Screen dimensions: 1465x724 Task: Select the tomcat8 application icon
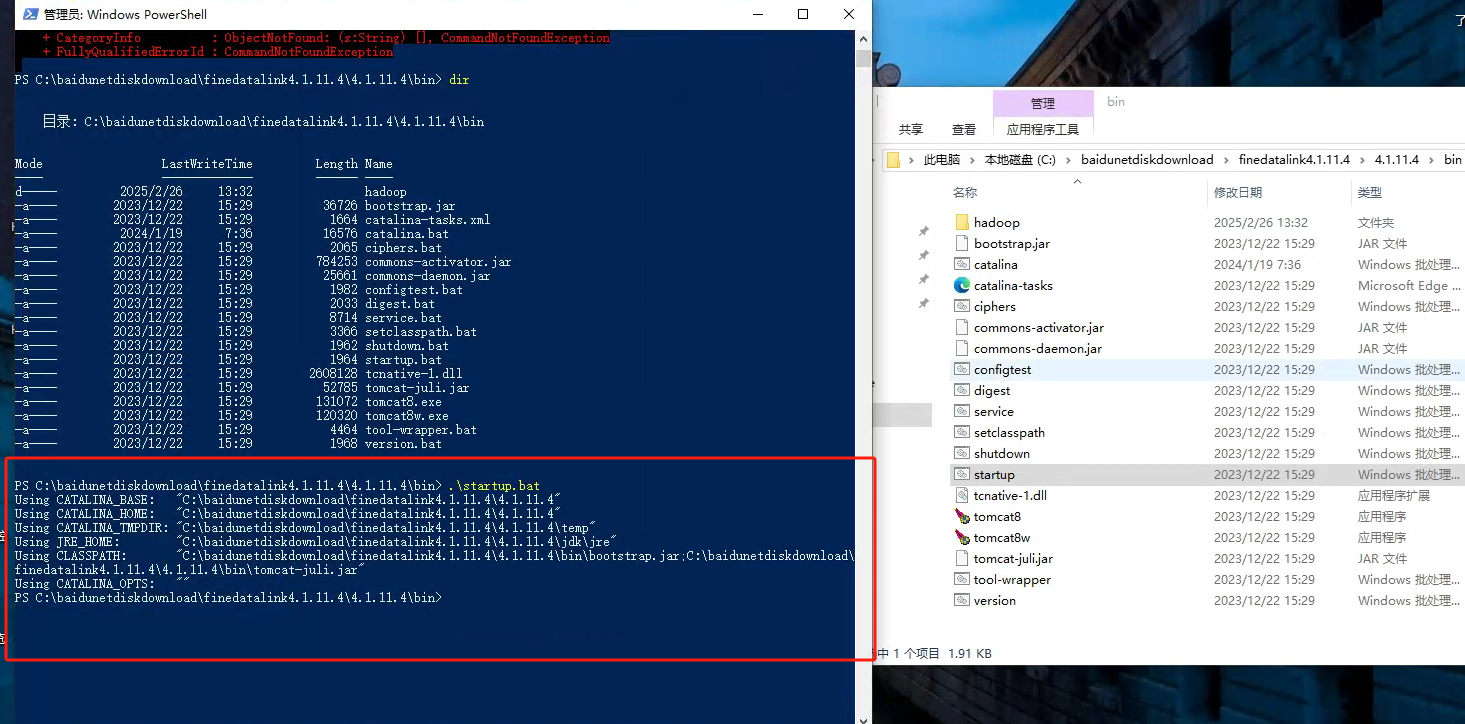point(962,516)
